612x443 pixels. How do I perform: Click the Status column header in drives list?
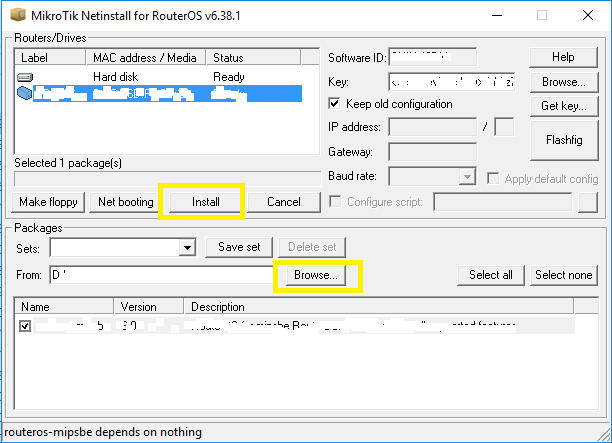tap(253, 58)
